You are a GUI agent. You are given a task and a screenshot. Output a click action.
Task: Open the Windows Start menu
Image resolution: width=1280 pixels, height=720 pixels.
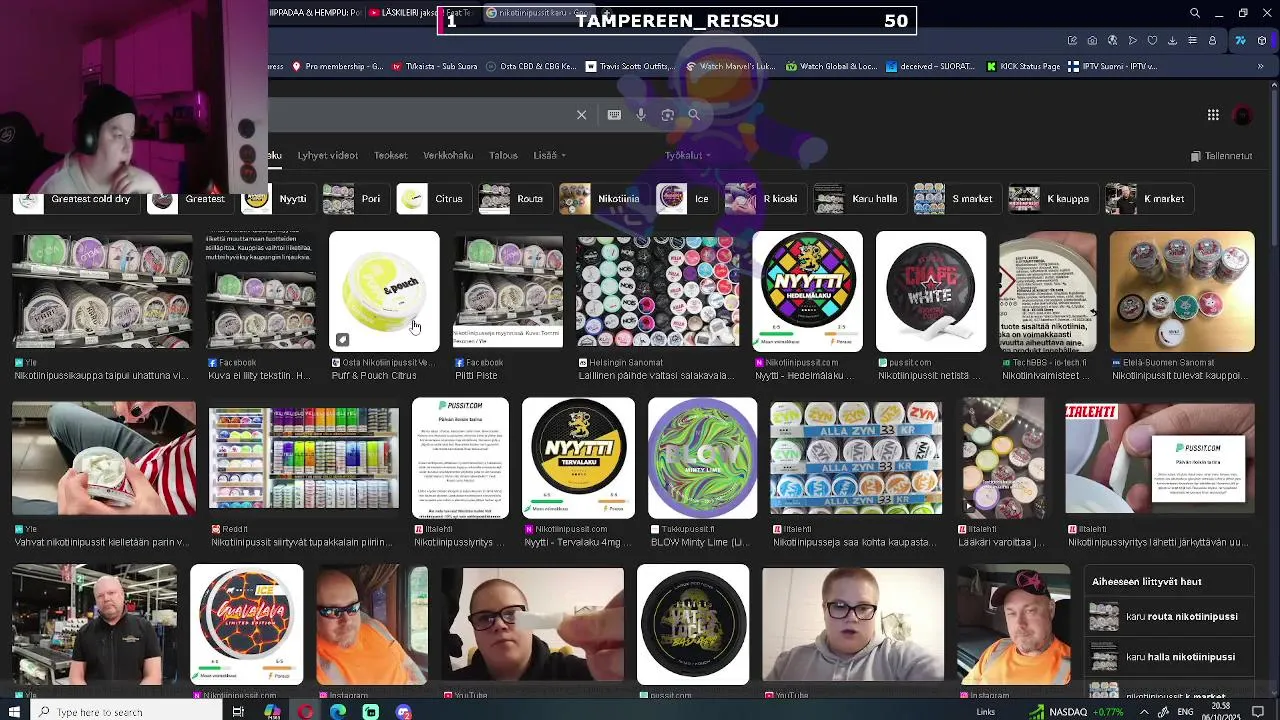pyautogui.click(x=14, y=712)
